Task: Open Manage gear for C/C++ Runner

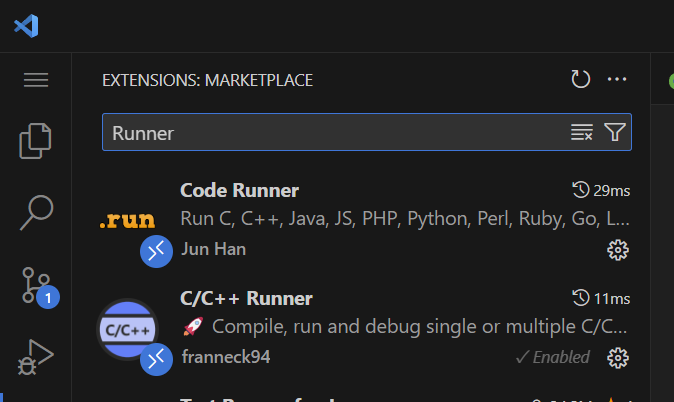Action: tap(618, 358)
